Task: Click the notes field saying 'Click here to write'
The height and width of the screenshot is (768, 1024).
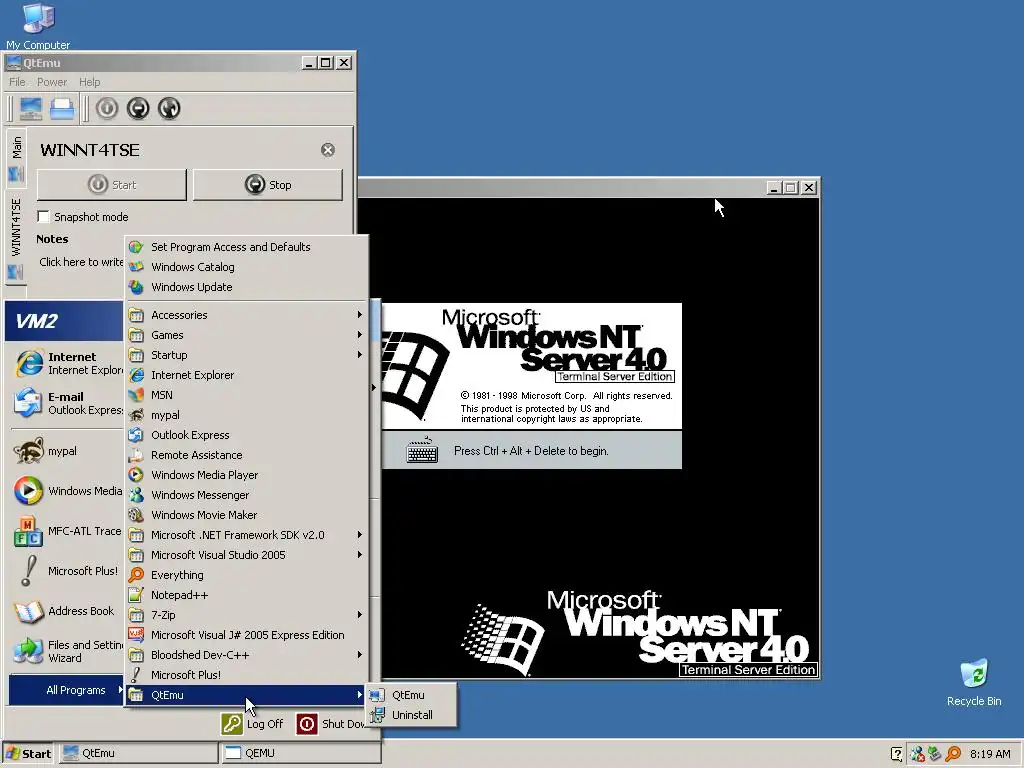Action: click(81, 262)
